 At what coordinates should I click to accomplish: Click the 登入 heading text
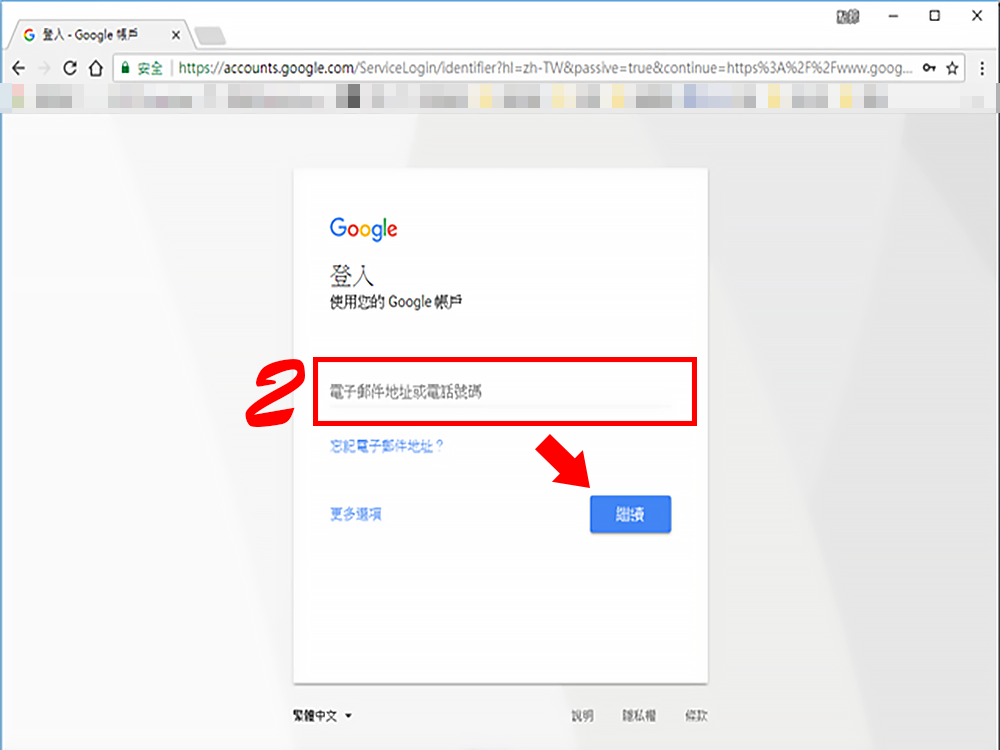[351, 276]
